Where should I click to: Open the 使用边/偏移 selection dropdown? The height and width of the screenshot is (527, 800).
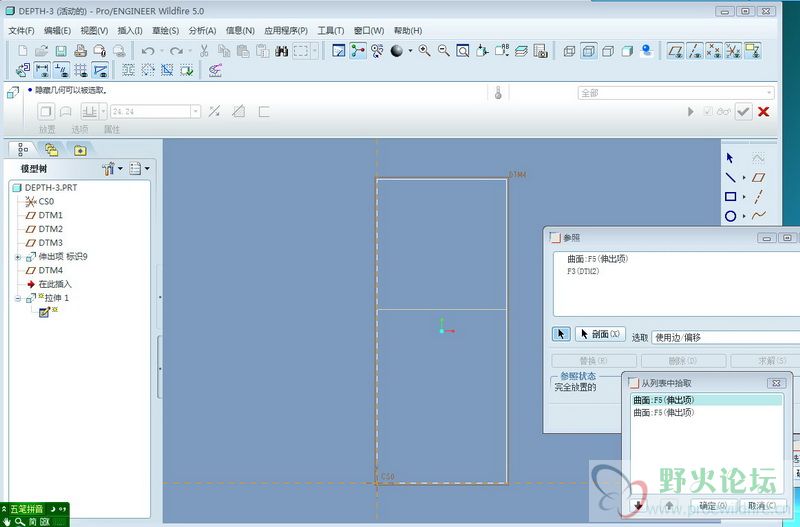coord(726,337)
